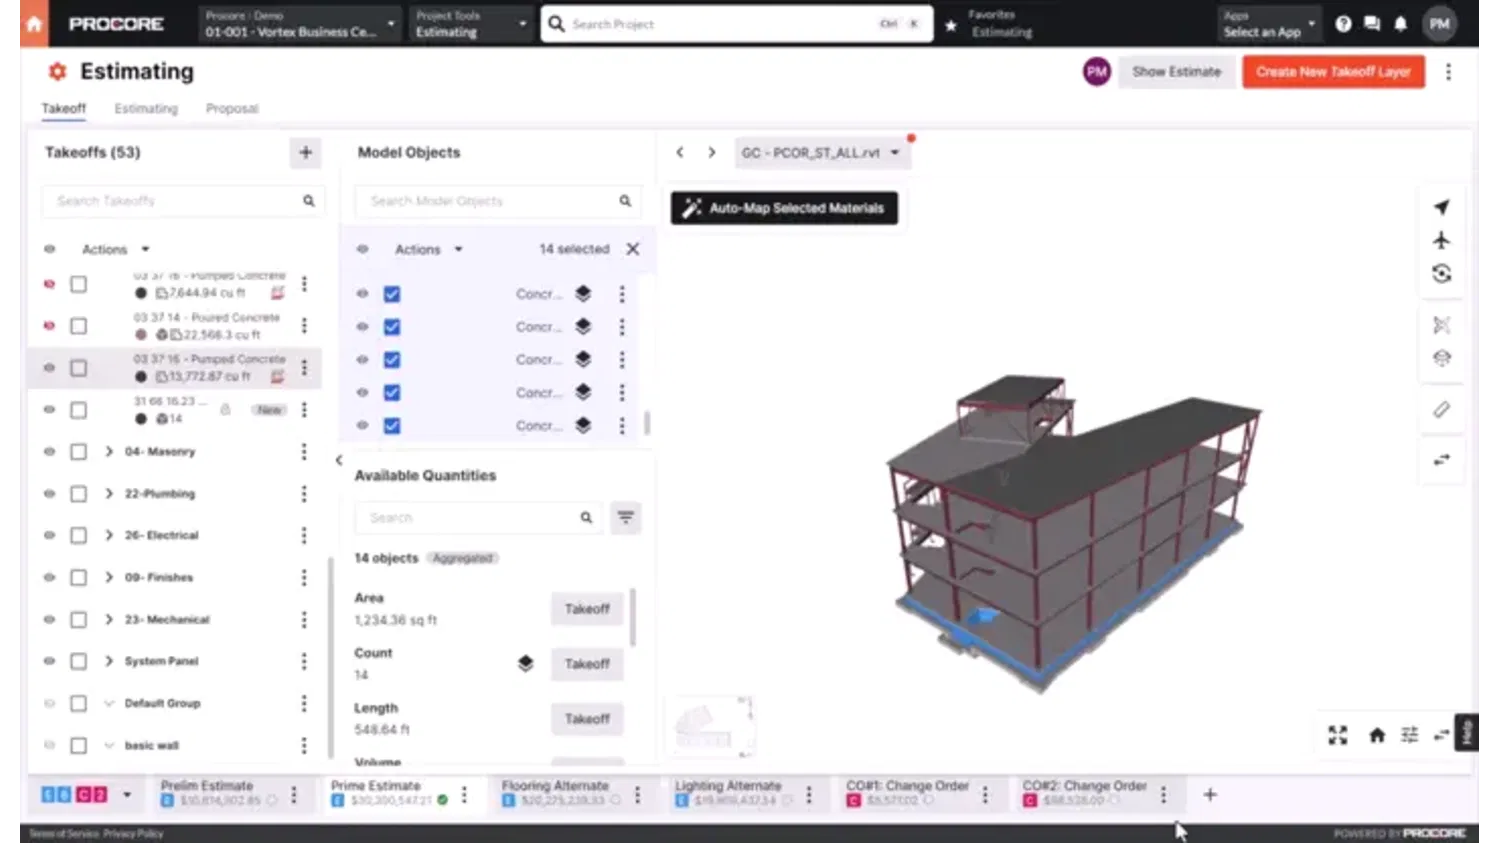1500x843 pixels.
Task: Go to the previous model with the left arrow
Action: coord(680,152)
